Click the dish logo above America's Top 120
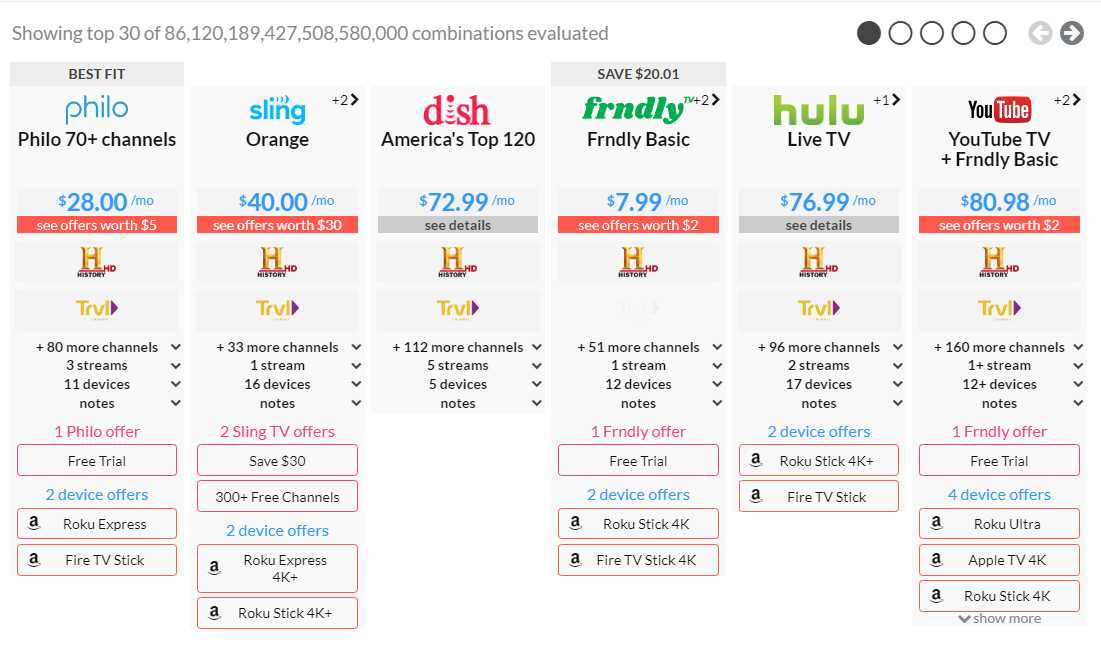 (457, 110)
